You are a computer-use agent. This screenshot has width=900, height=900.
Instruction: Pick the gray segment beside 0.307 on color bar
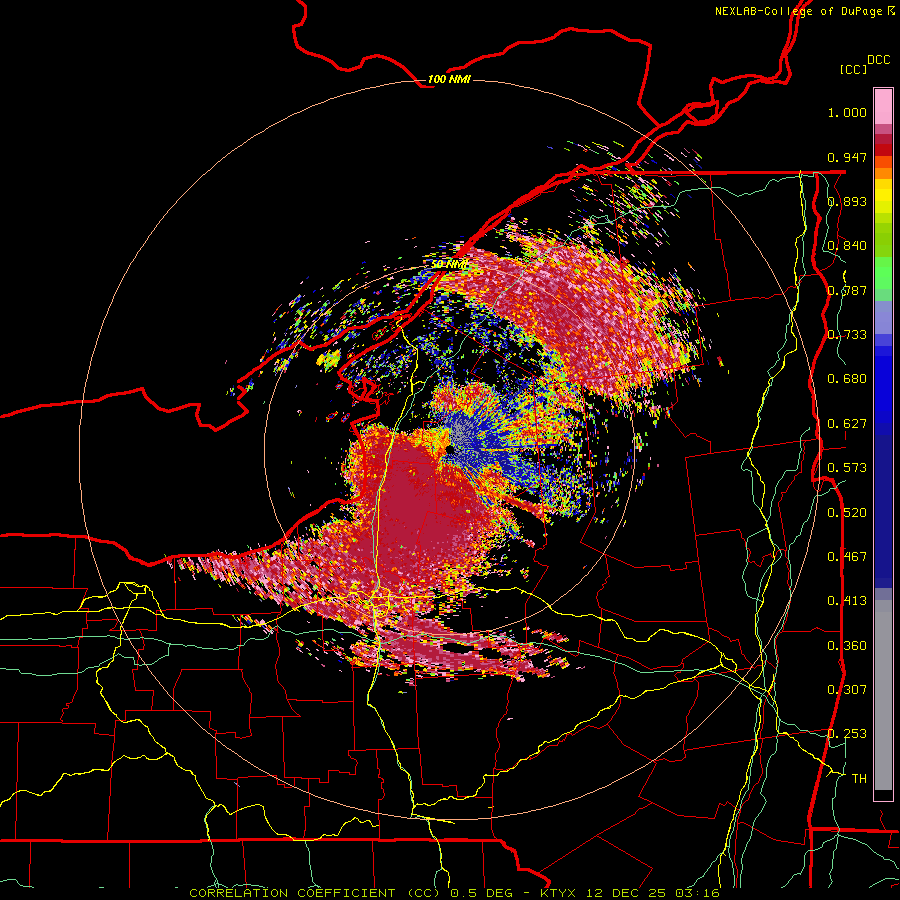883,695
